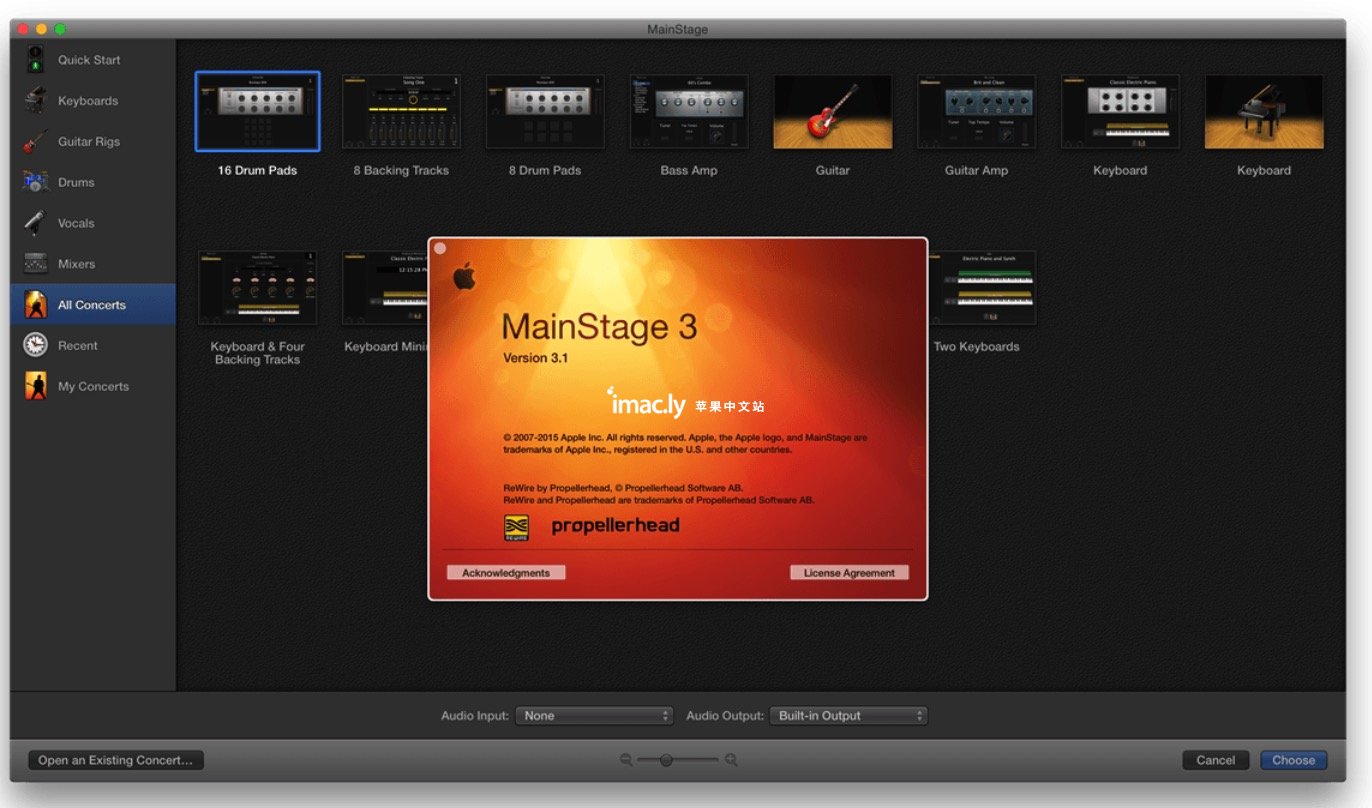
Task: Click the My Concerts icon
Action: tap(36, 386)
